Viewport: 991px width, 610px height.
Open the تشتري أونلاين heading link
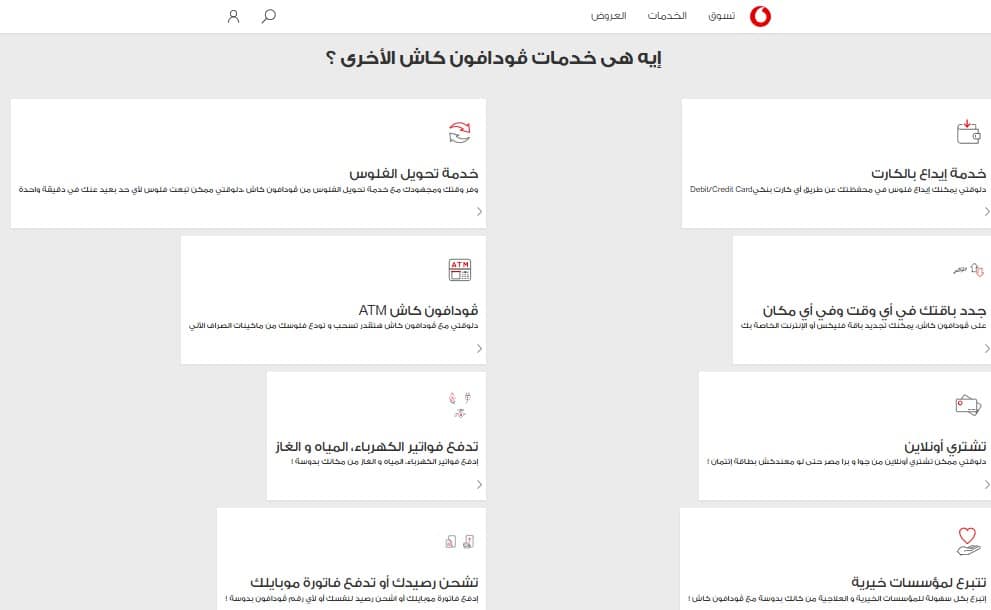coord(946,446)
